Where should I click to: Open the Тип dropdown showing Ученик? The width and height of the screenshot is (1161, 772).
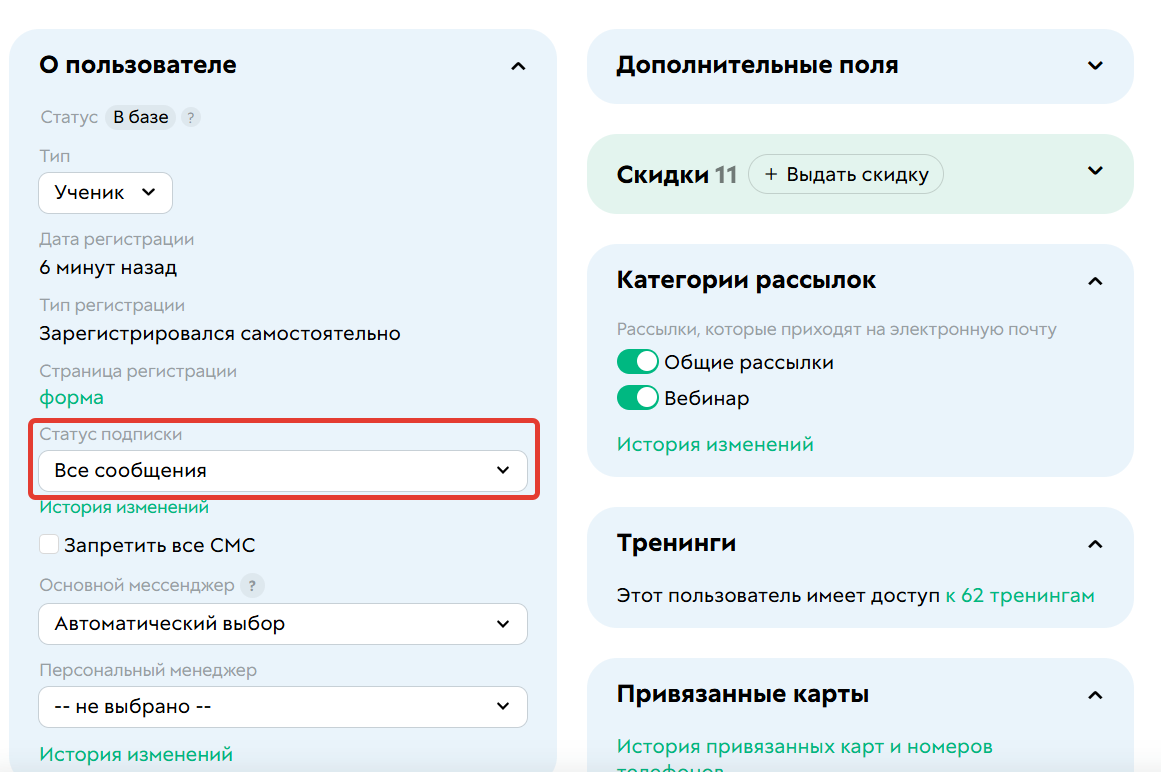[105, 192]
